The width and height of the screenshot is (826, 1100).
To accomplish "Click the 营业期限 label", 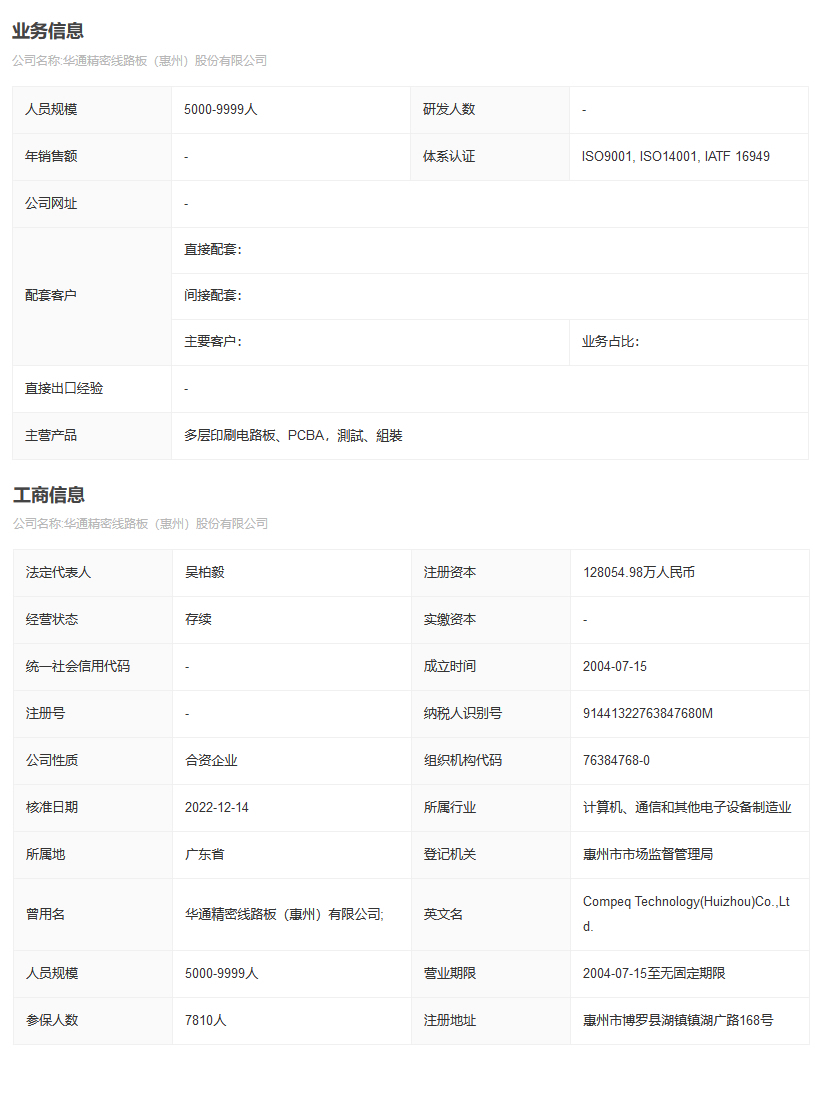I will 450,974.
